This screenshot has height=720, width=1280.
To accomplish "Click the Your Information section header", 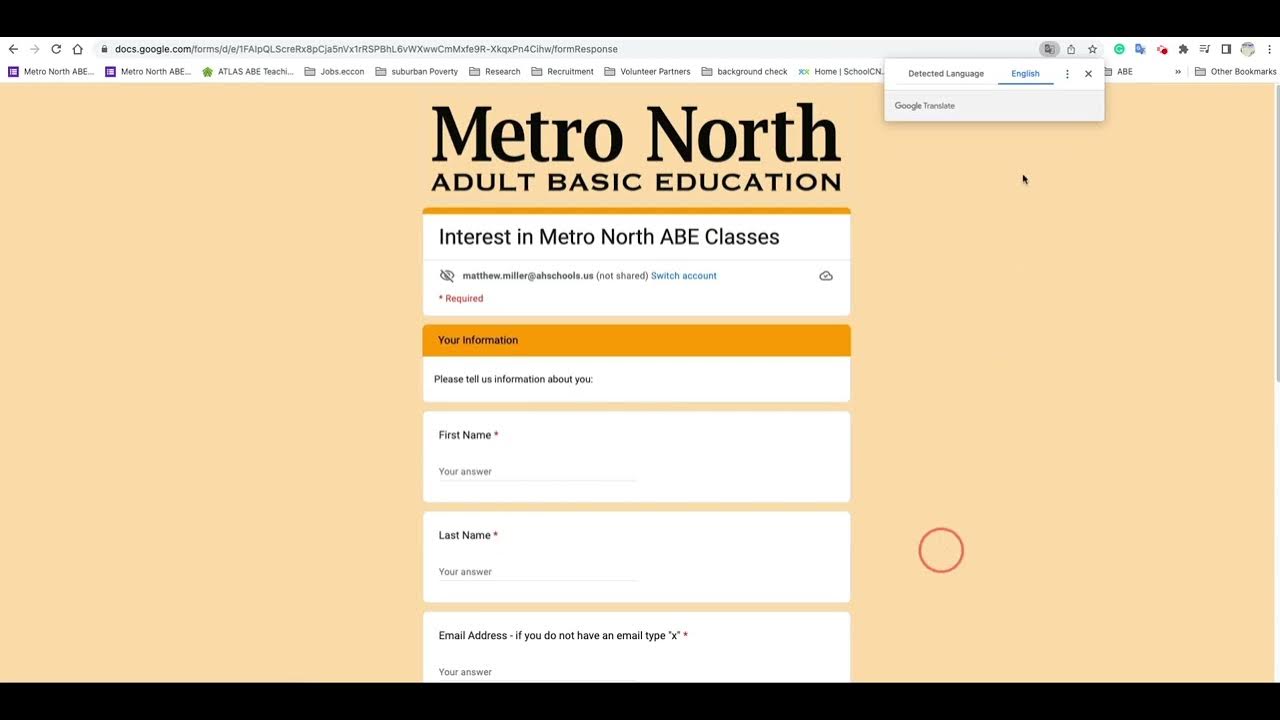I will 636,340.
